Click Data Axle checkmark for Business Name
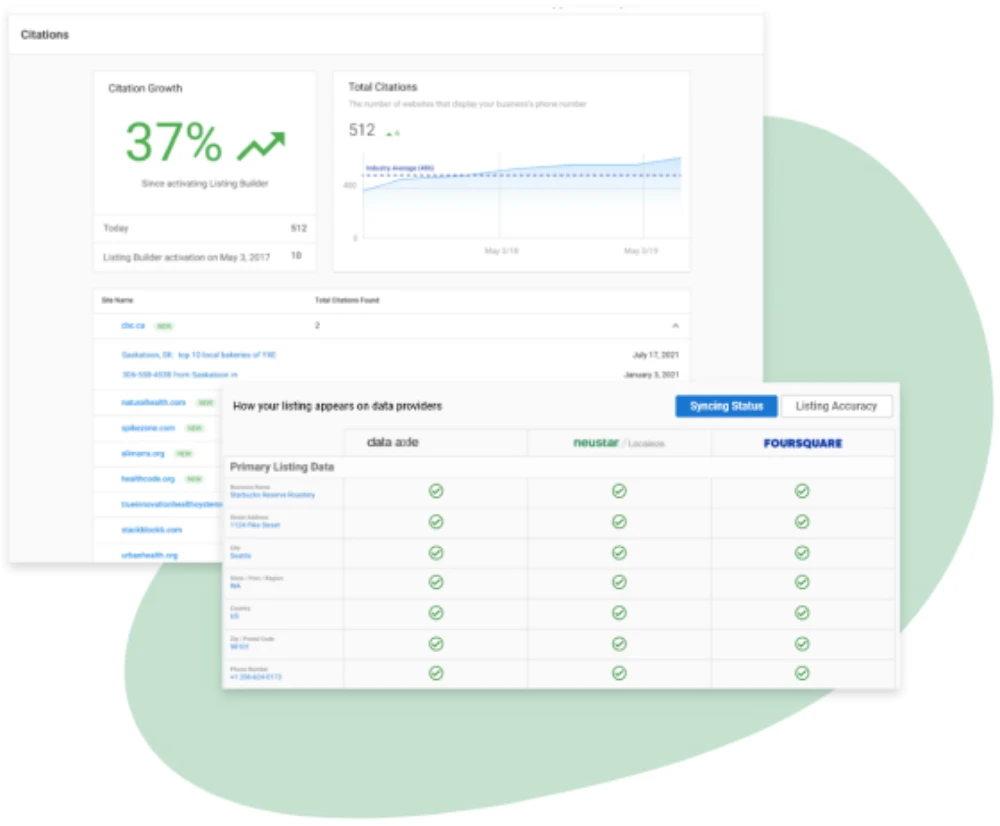This screenshot has width=1000, height=826. pyautogui.click(x=436, y=491)
